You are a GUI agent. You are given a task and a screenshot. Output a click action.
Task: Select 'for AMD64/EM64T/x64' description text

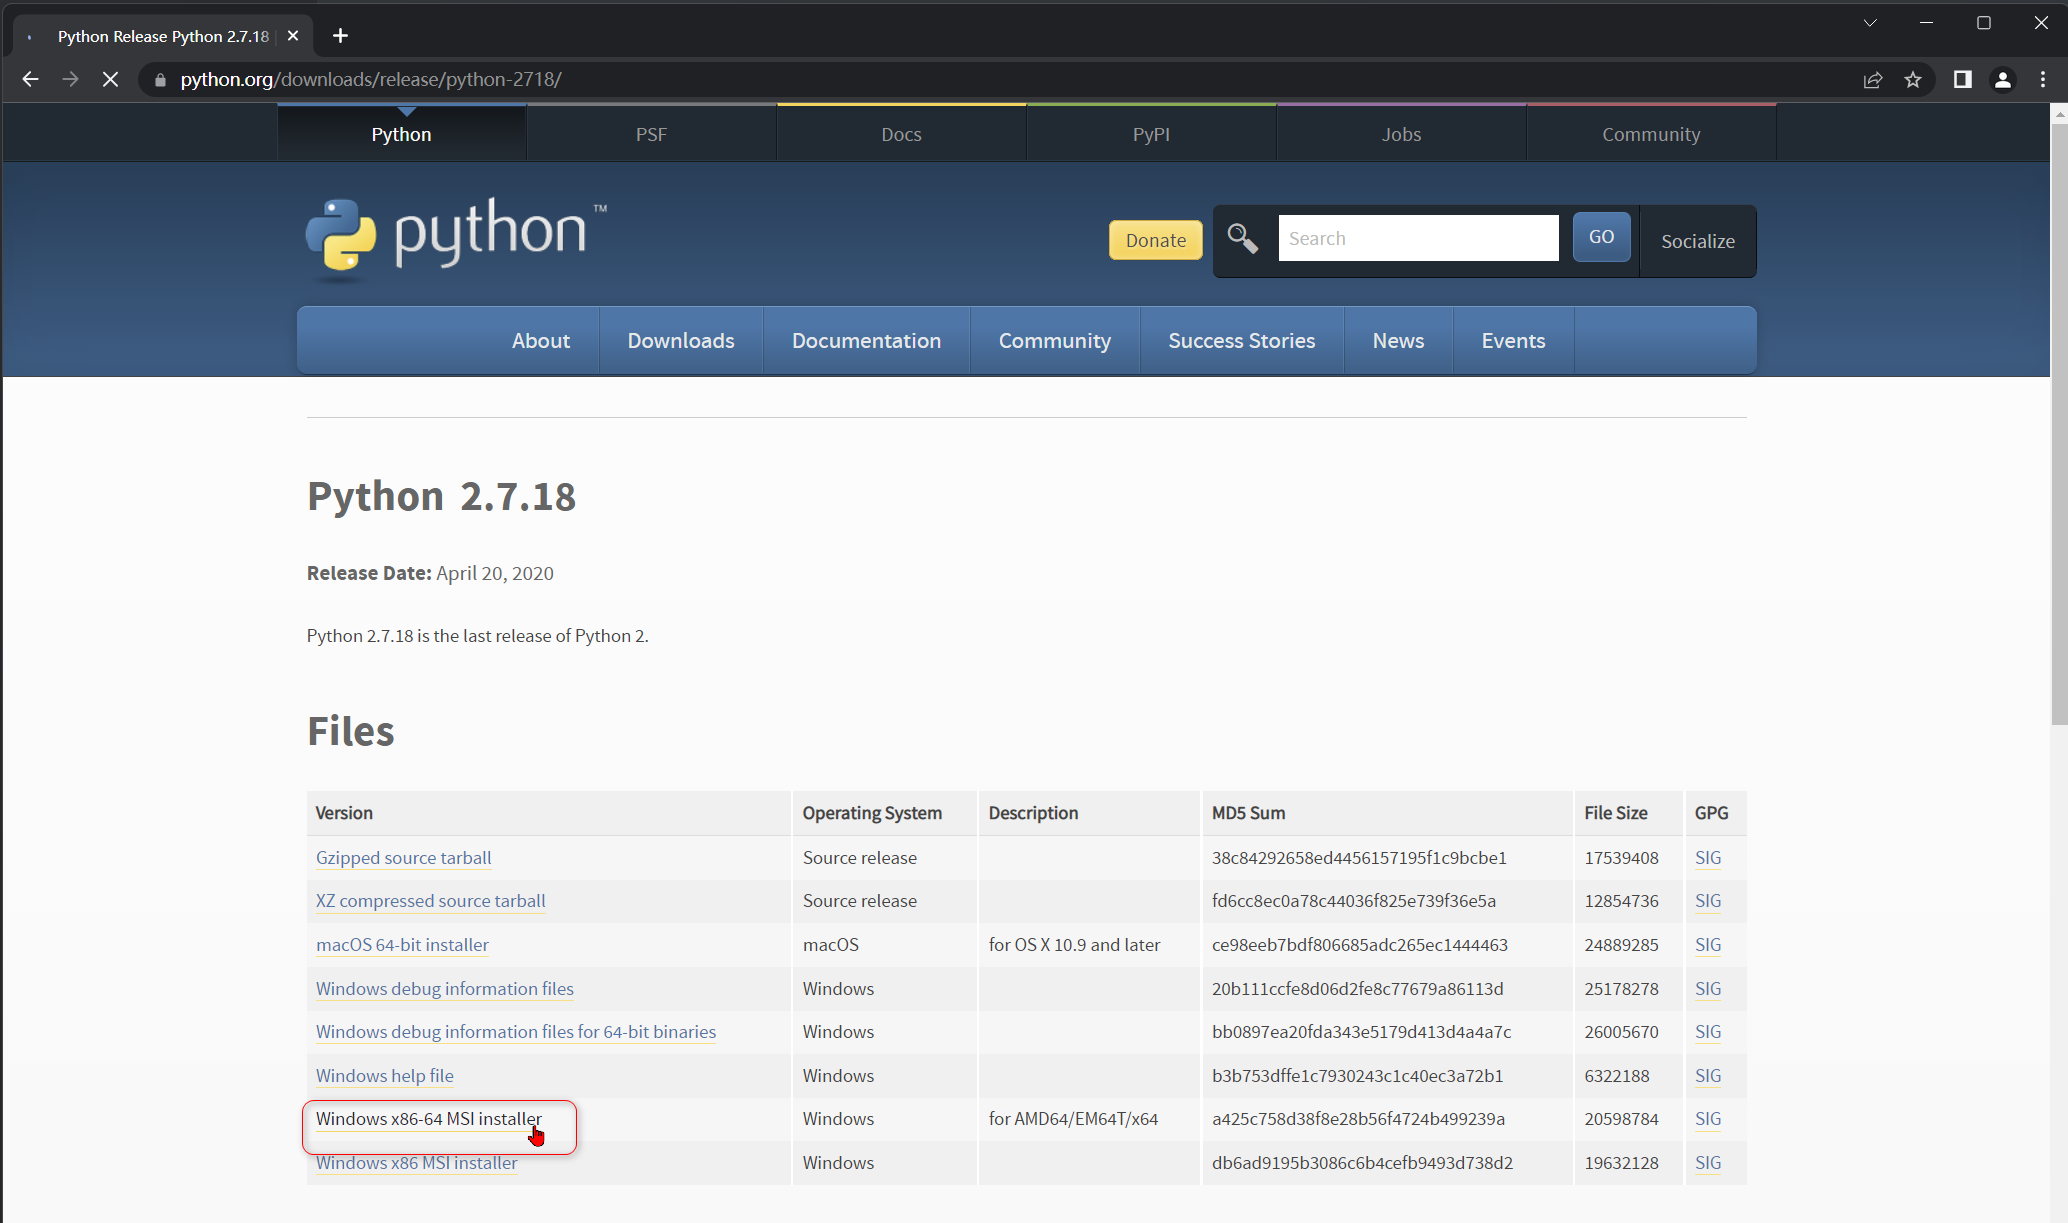[1073, 1118]
